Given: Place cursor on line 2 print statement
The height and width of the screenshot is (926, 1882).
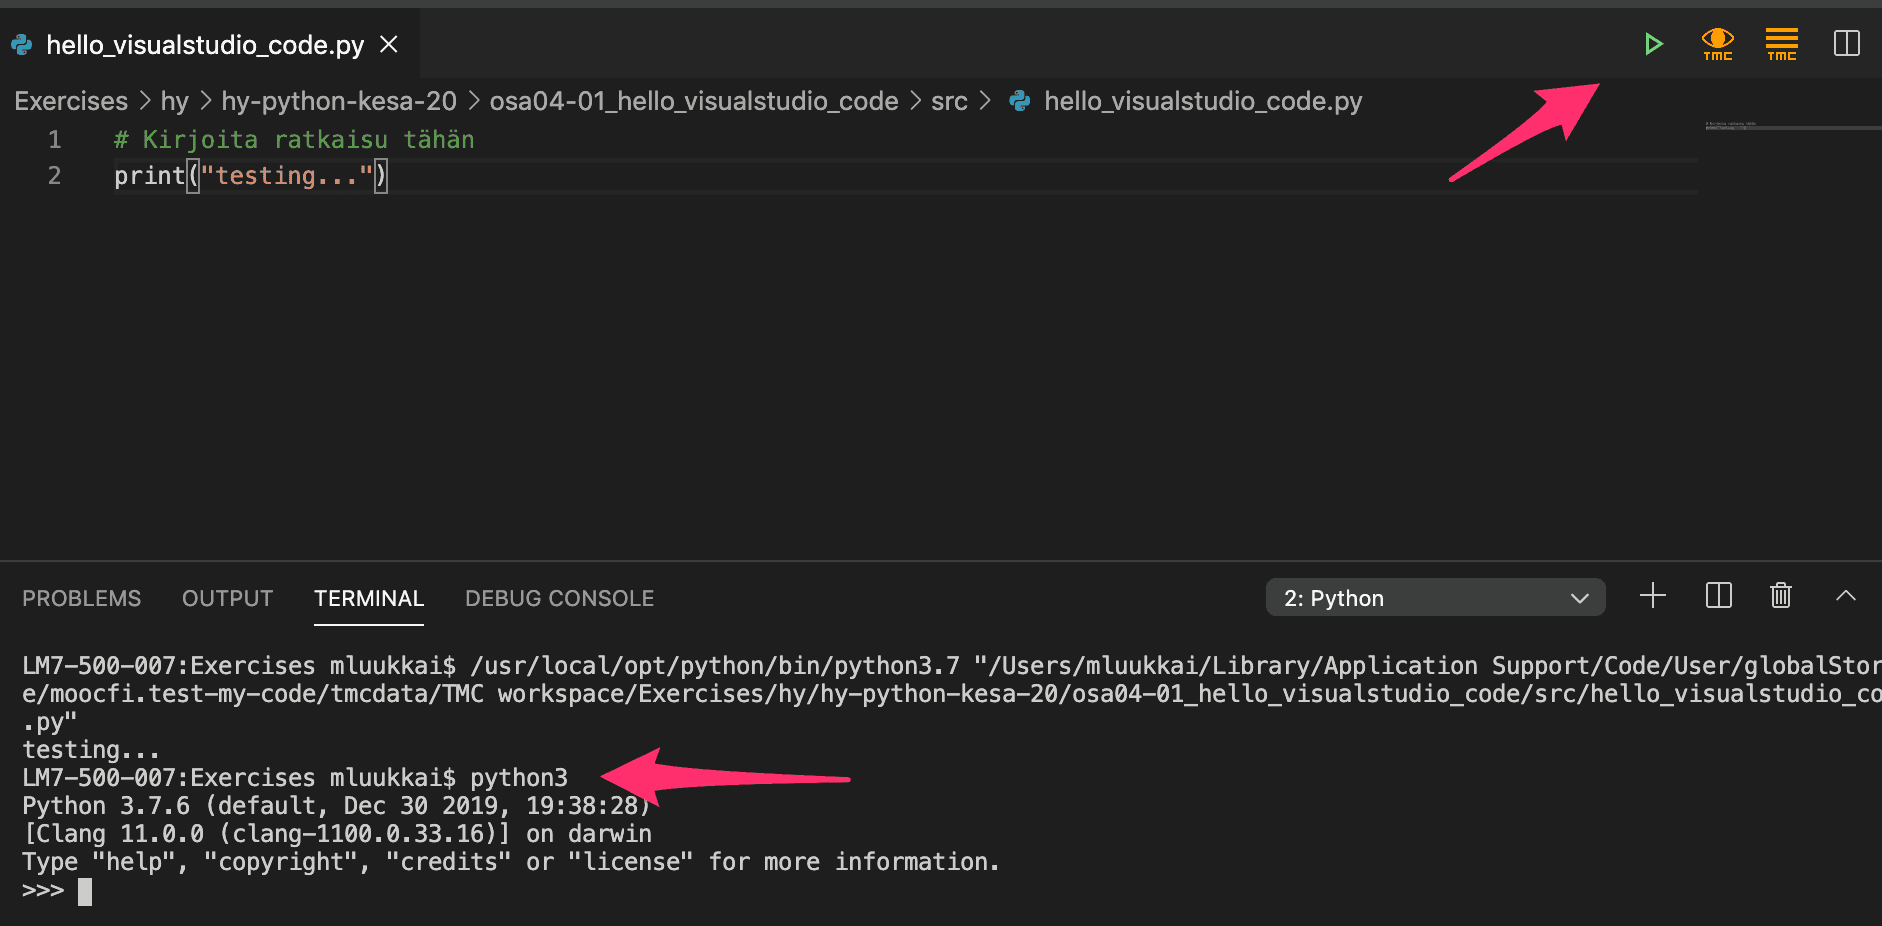Looking at the screenshot, I should [250, 176].
